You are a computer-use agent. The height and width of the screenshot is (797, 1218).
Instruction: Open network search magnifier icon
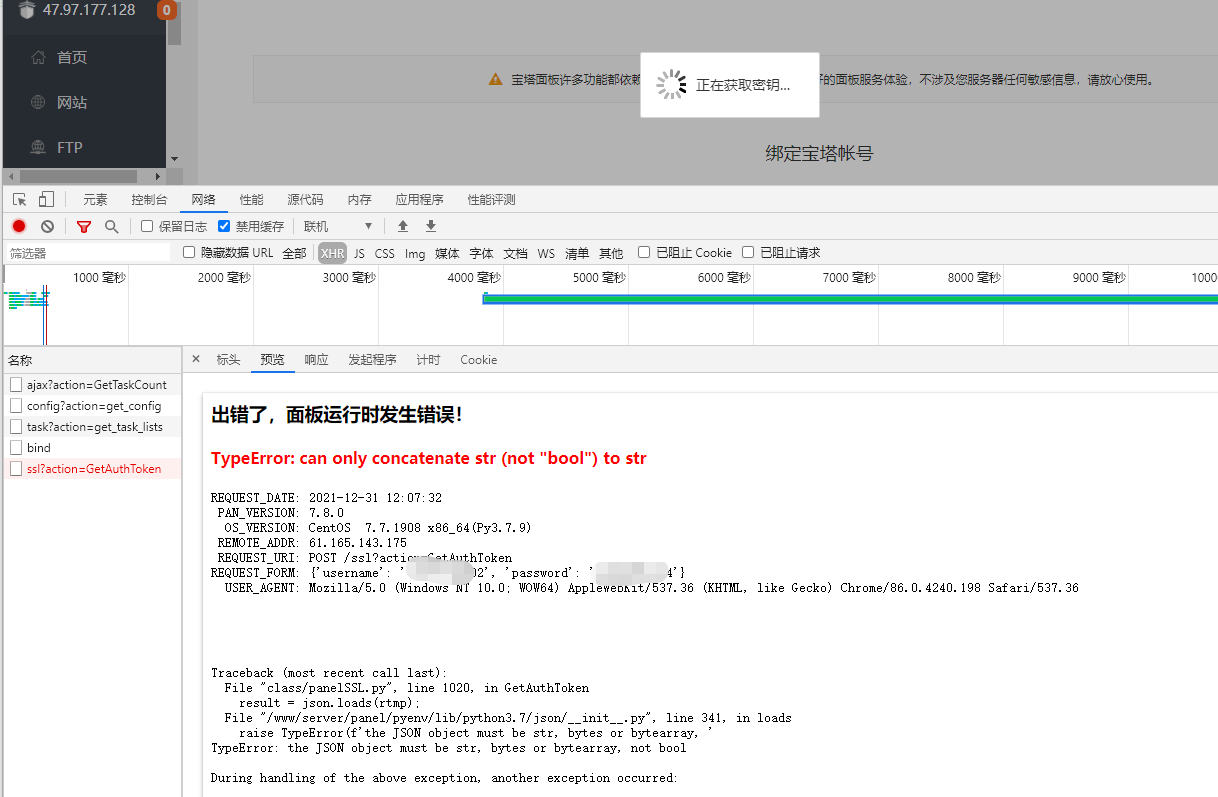[x=112, y=227]
